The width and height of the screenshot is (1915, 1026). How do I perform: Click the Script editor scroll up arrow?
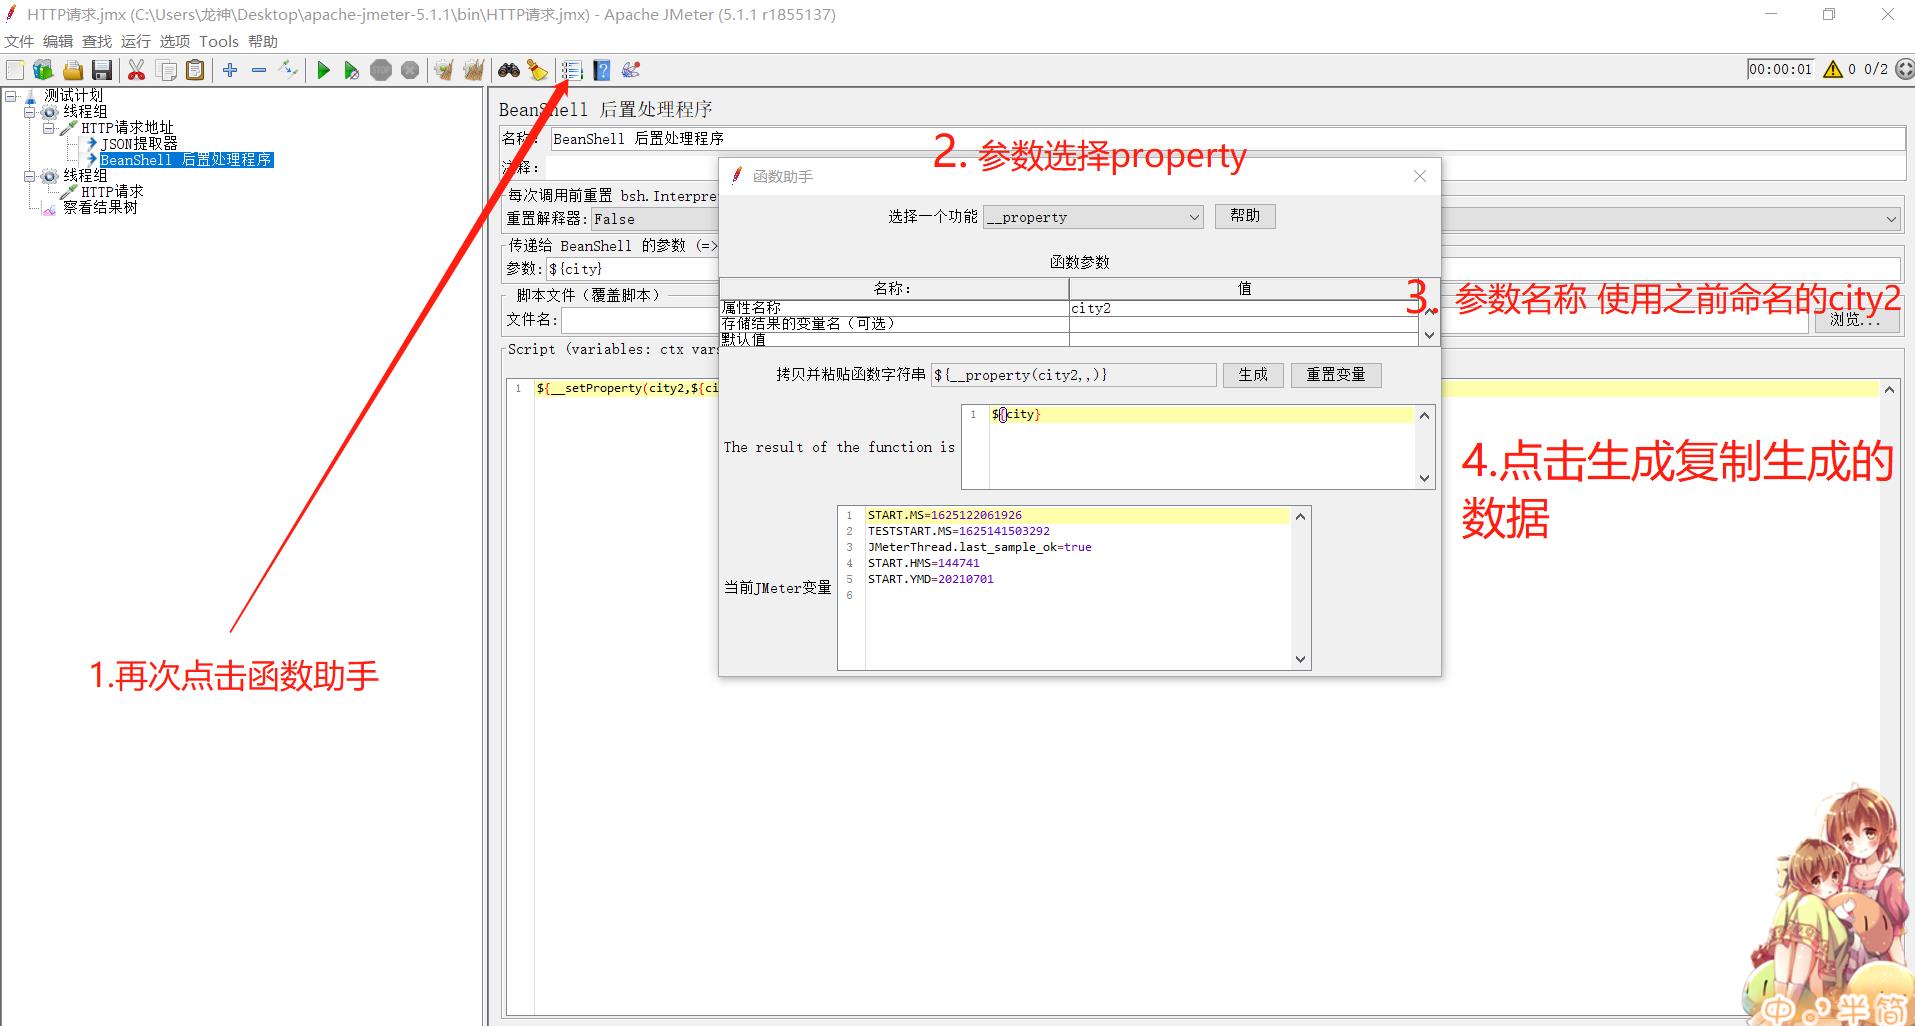click(1889, 390)
